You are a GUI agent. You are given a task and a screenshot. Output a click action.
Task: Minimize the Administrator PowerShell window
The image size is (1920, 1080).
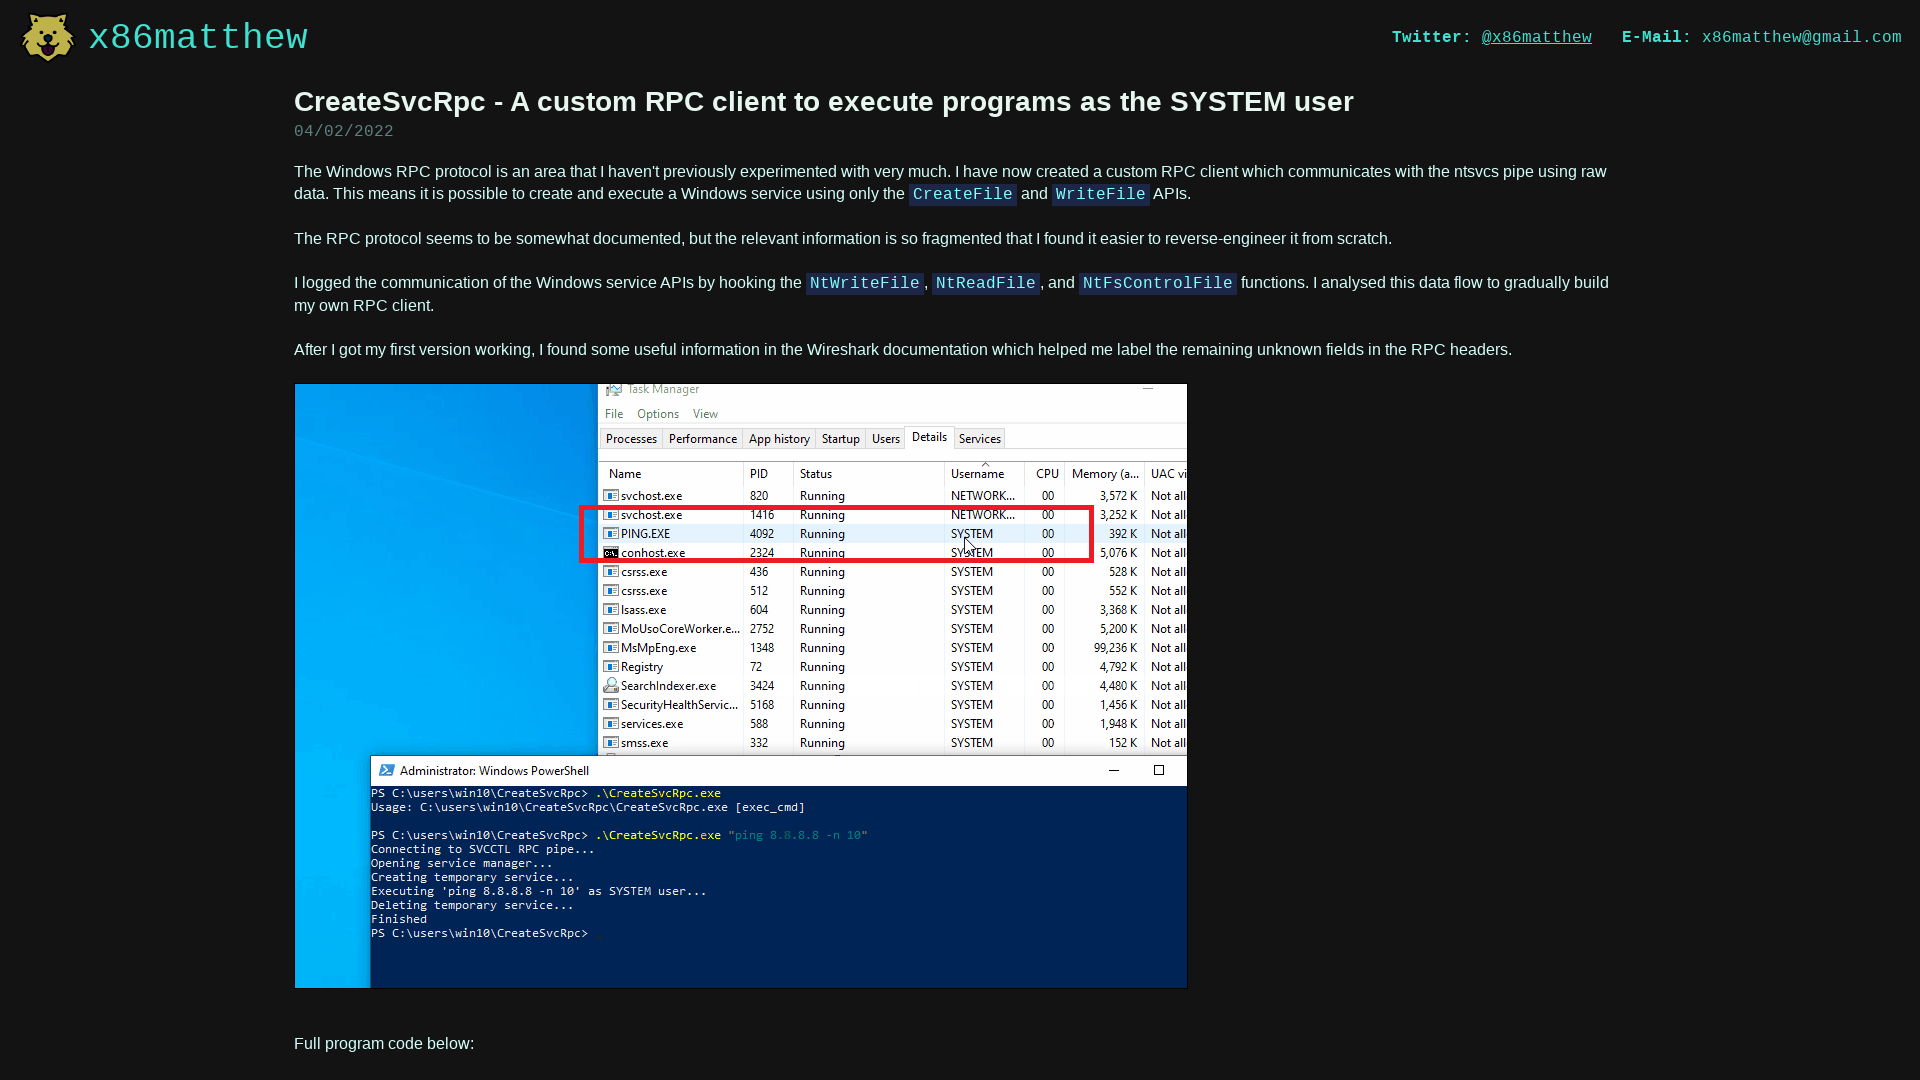[1113, 771]
